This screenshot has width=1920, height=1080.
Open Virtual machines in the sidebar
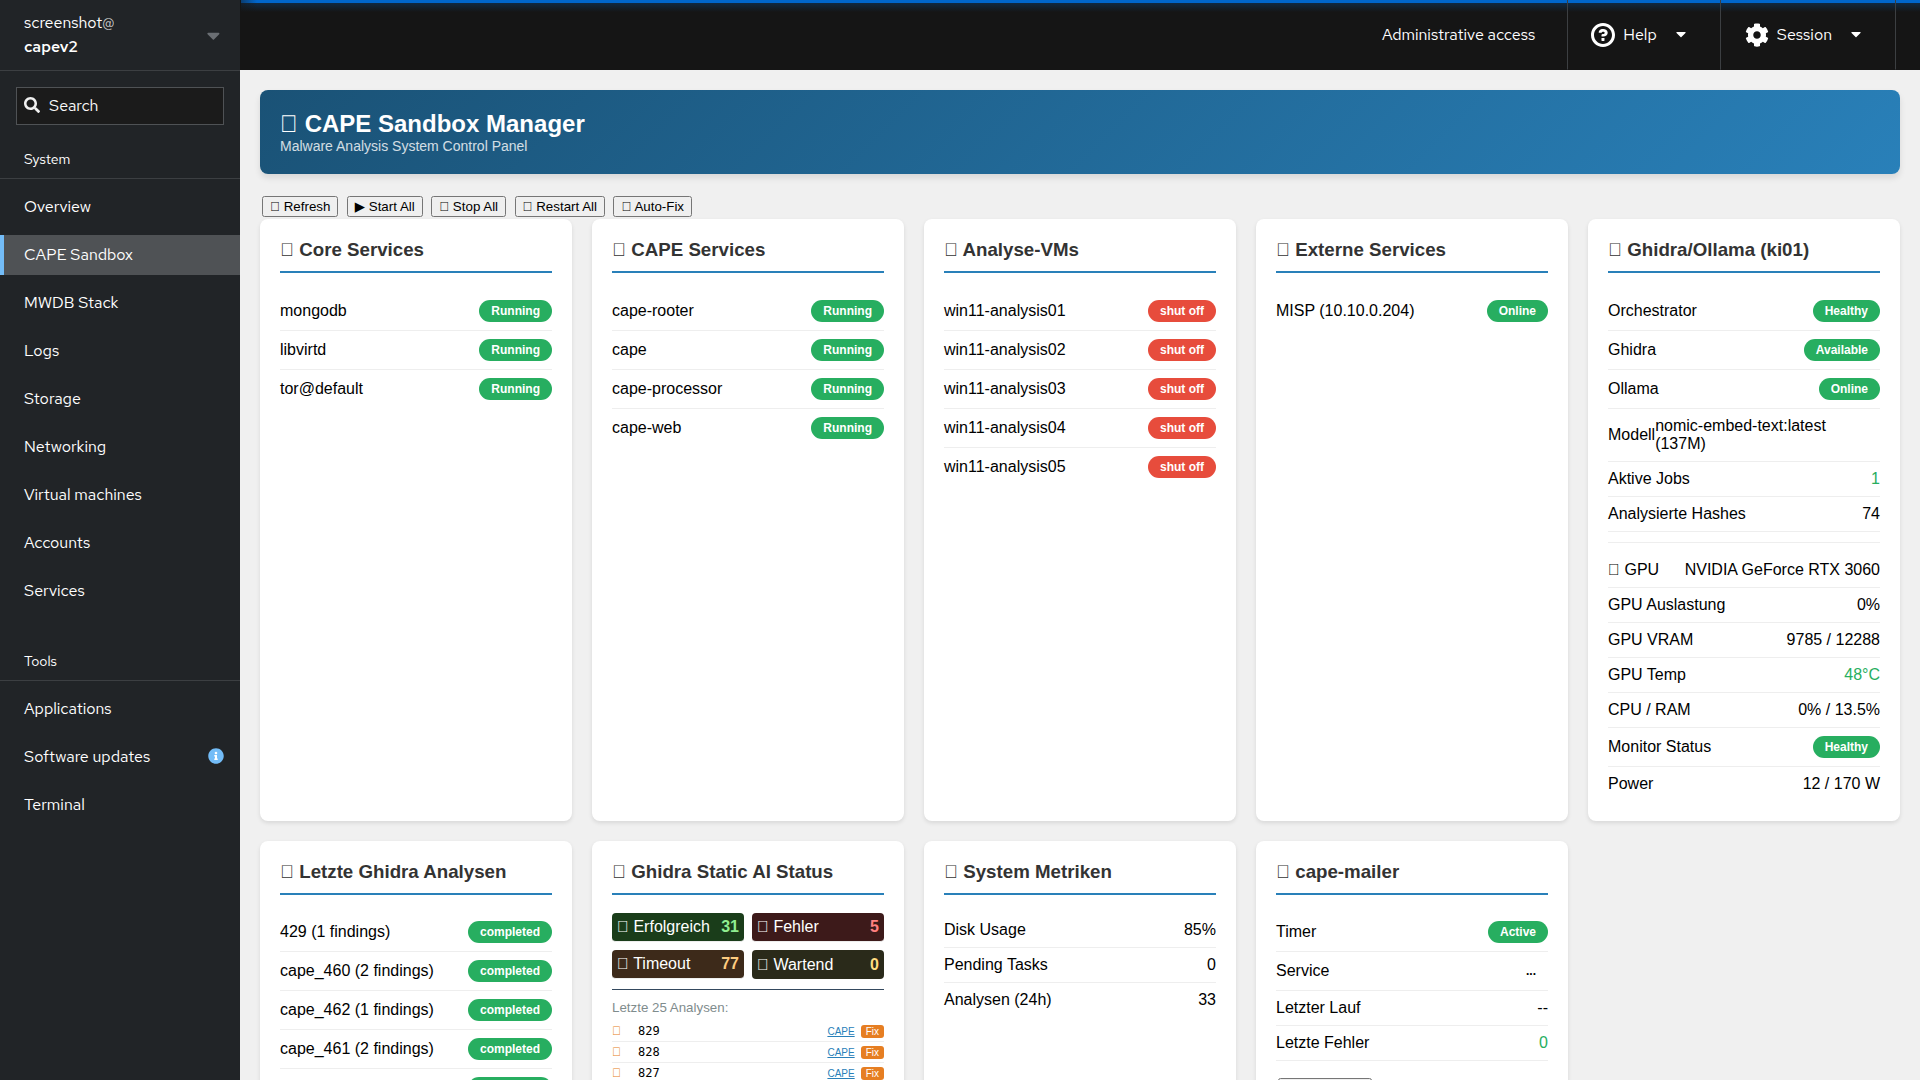tap(83, 495)
